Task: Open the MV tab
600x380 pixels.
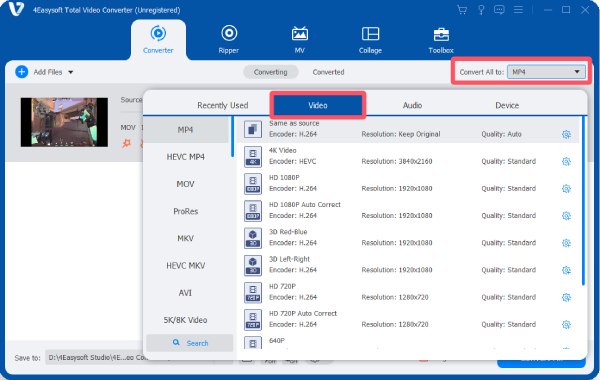Action: tap(300, 39)
